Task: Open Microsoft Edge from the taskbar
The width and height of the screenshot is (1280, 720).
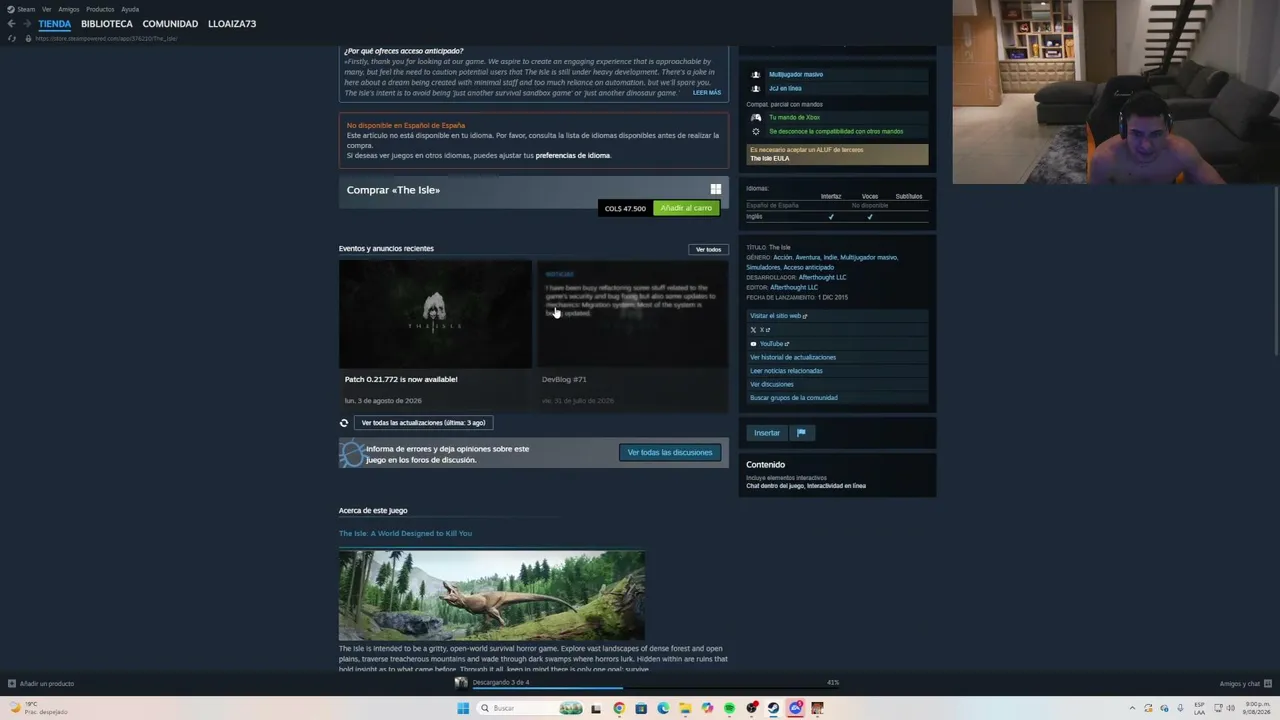Action: (663, 708)
